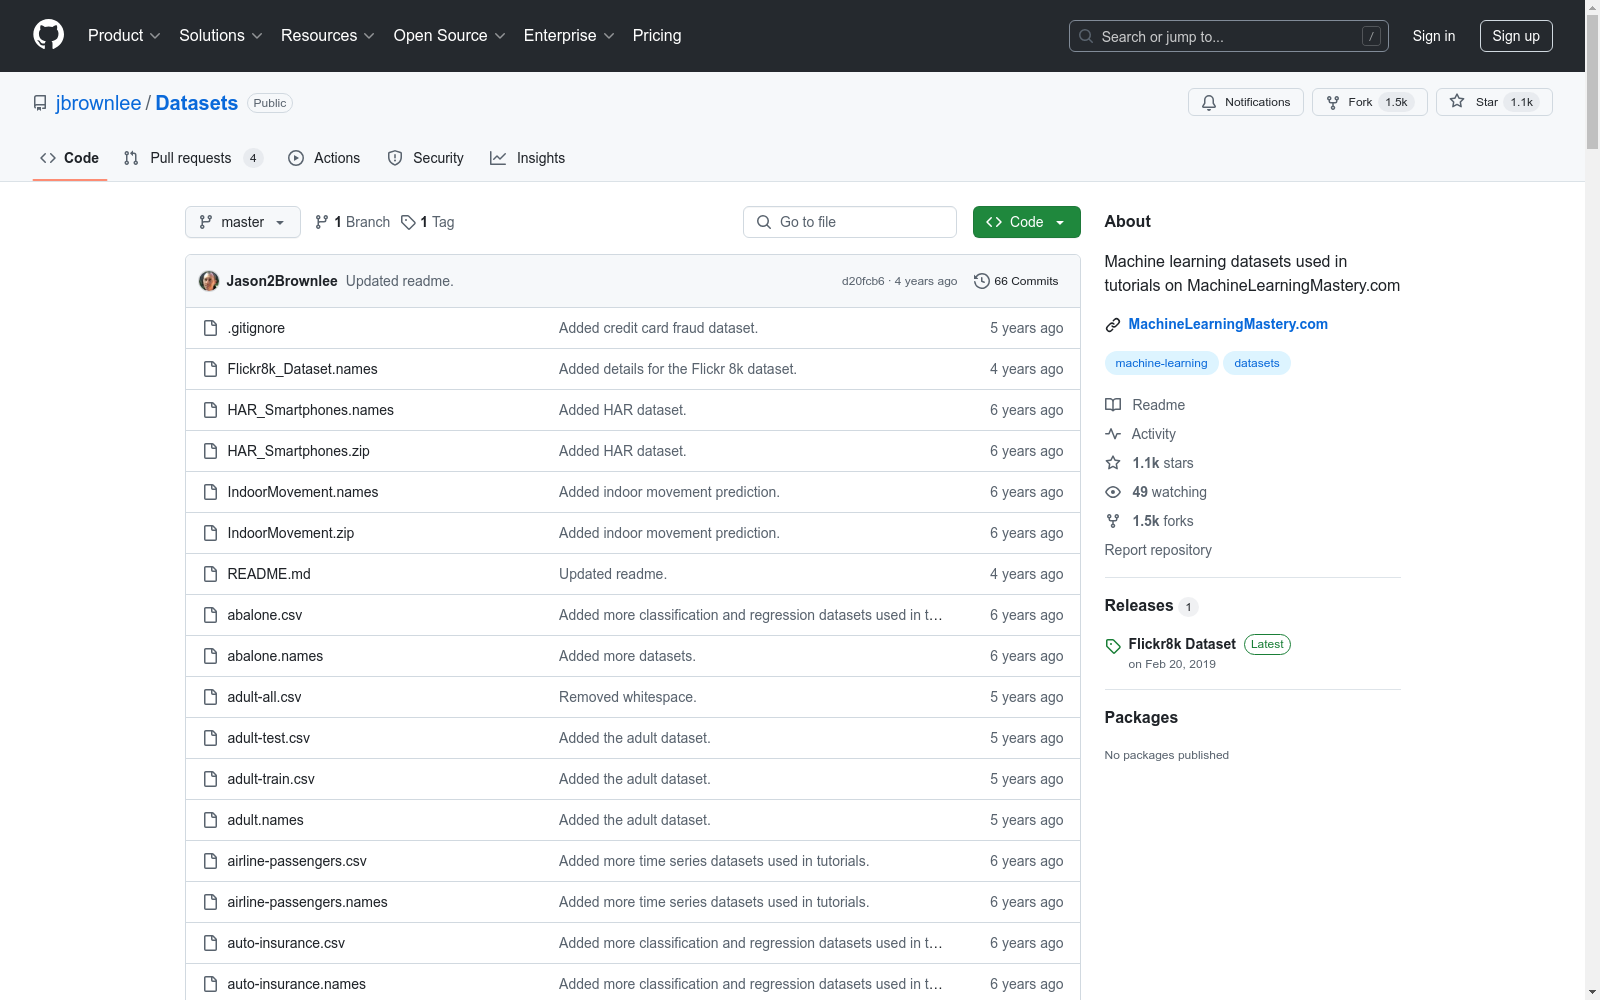
Task: Expand the Open Source menu
Action: (x=450, y=35)
